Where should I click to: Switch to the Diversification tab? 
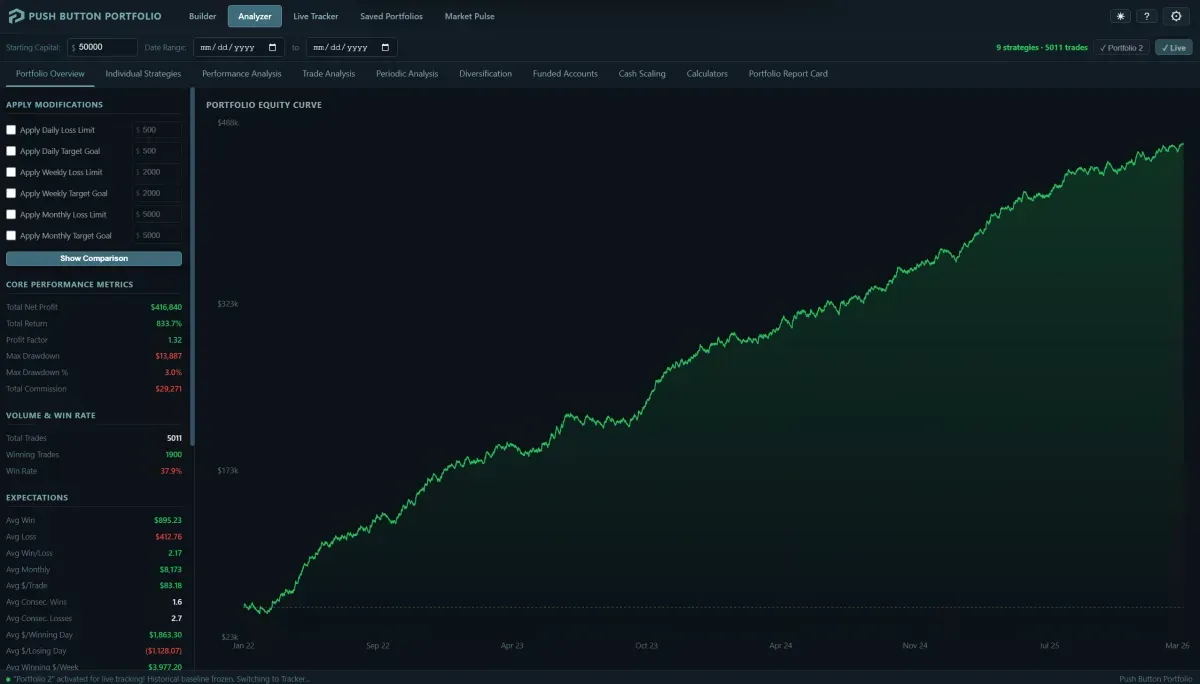tap(485, 73)
